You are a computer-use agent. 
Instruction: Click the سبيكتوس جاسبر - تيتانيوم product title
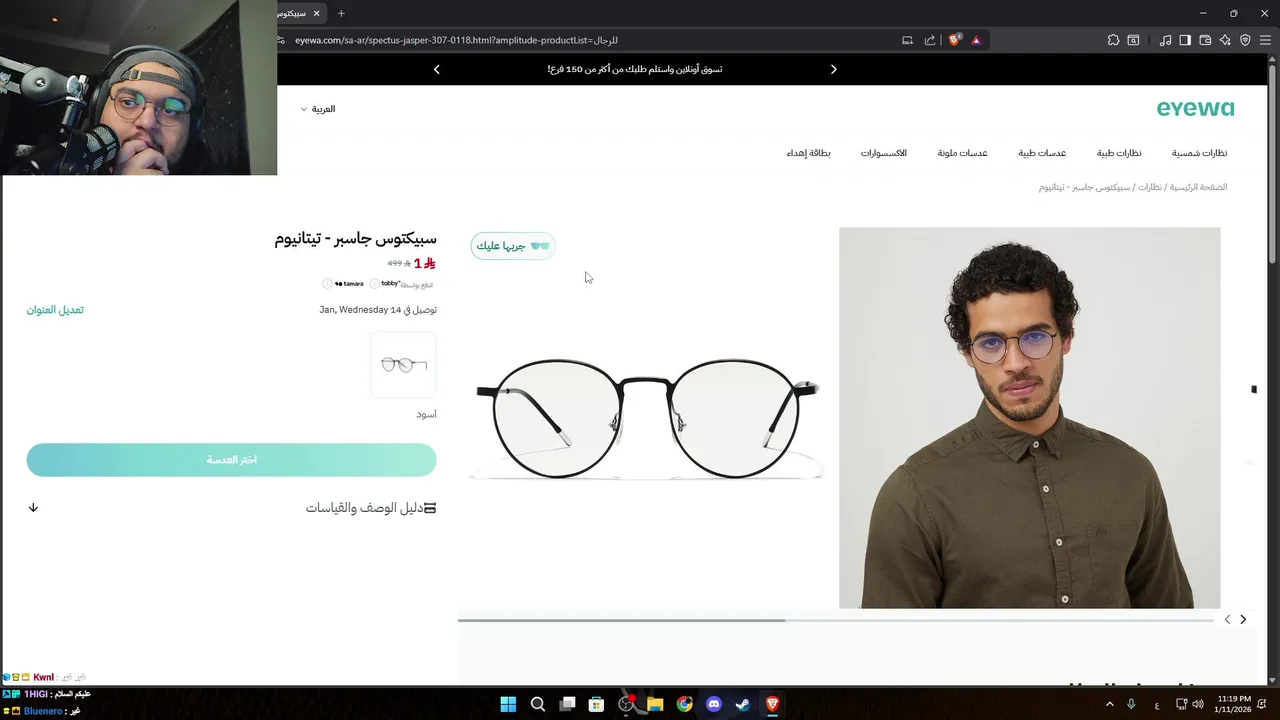pos(356,239)
